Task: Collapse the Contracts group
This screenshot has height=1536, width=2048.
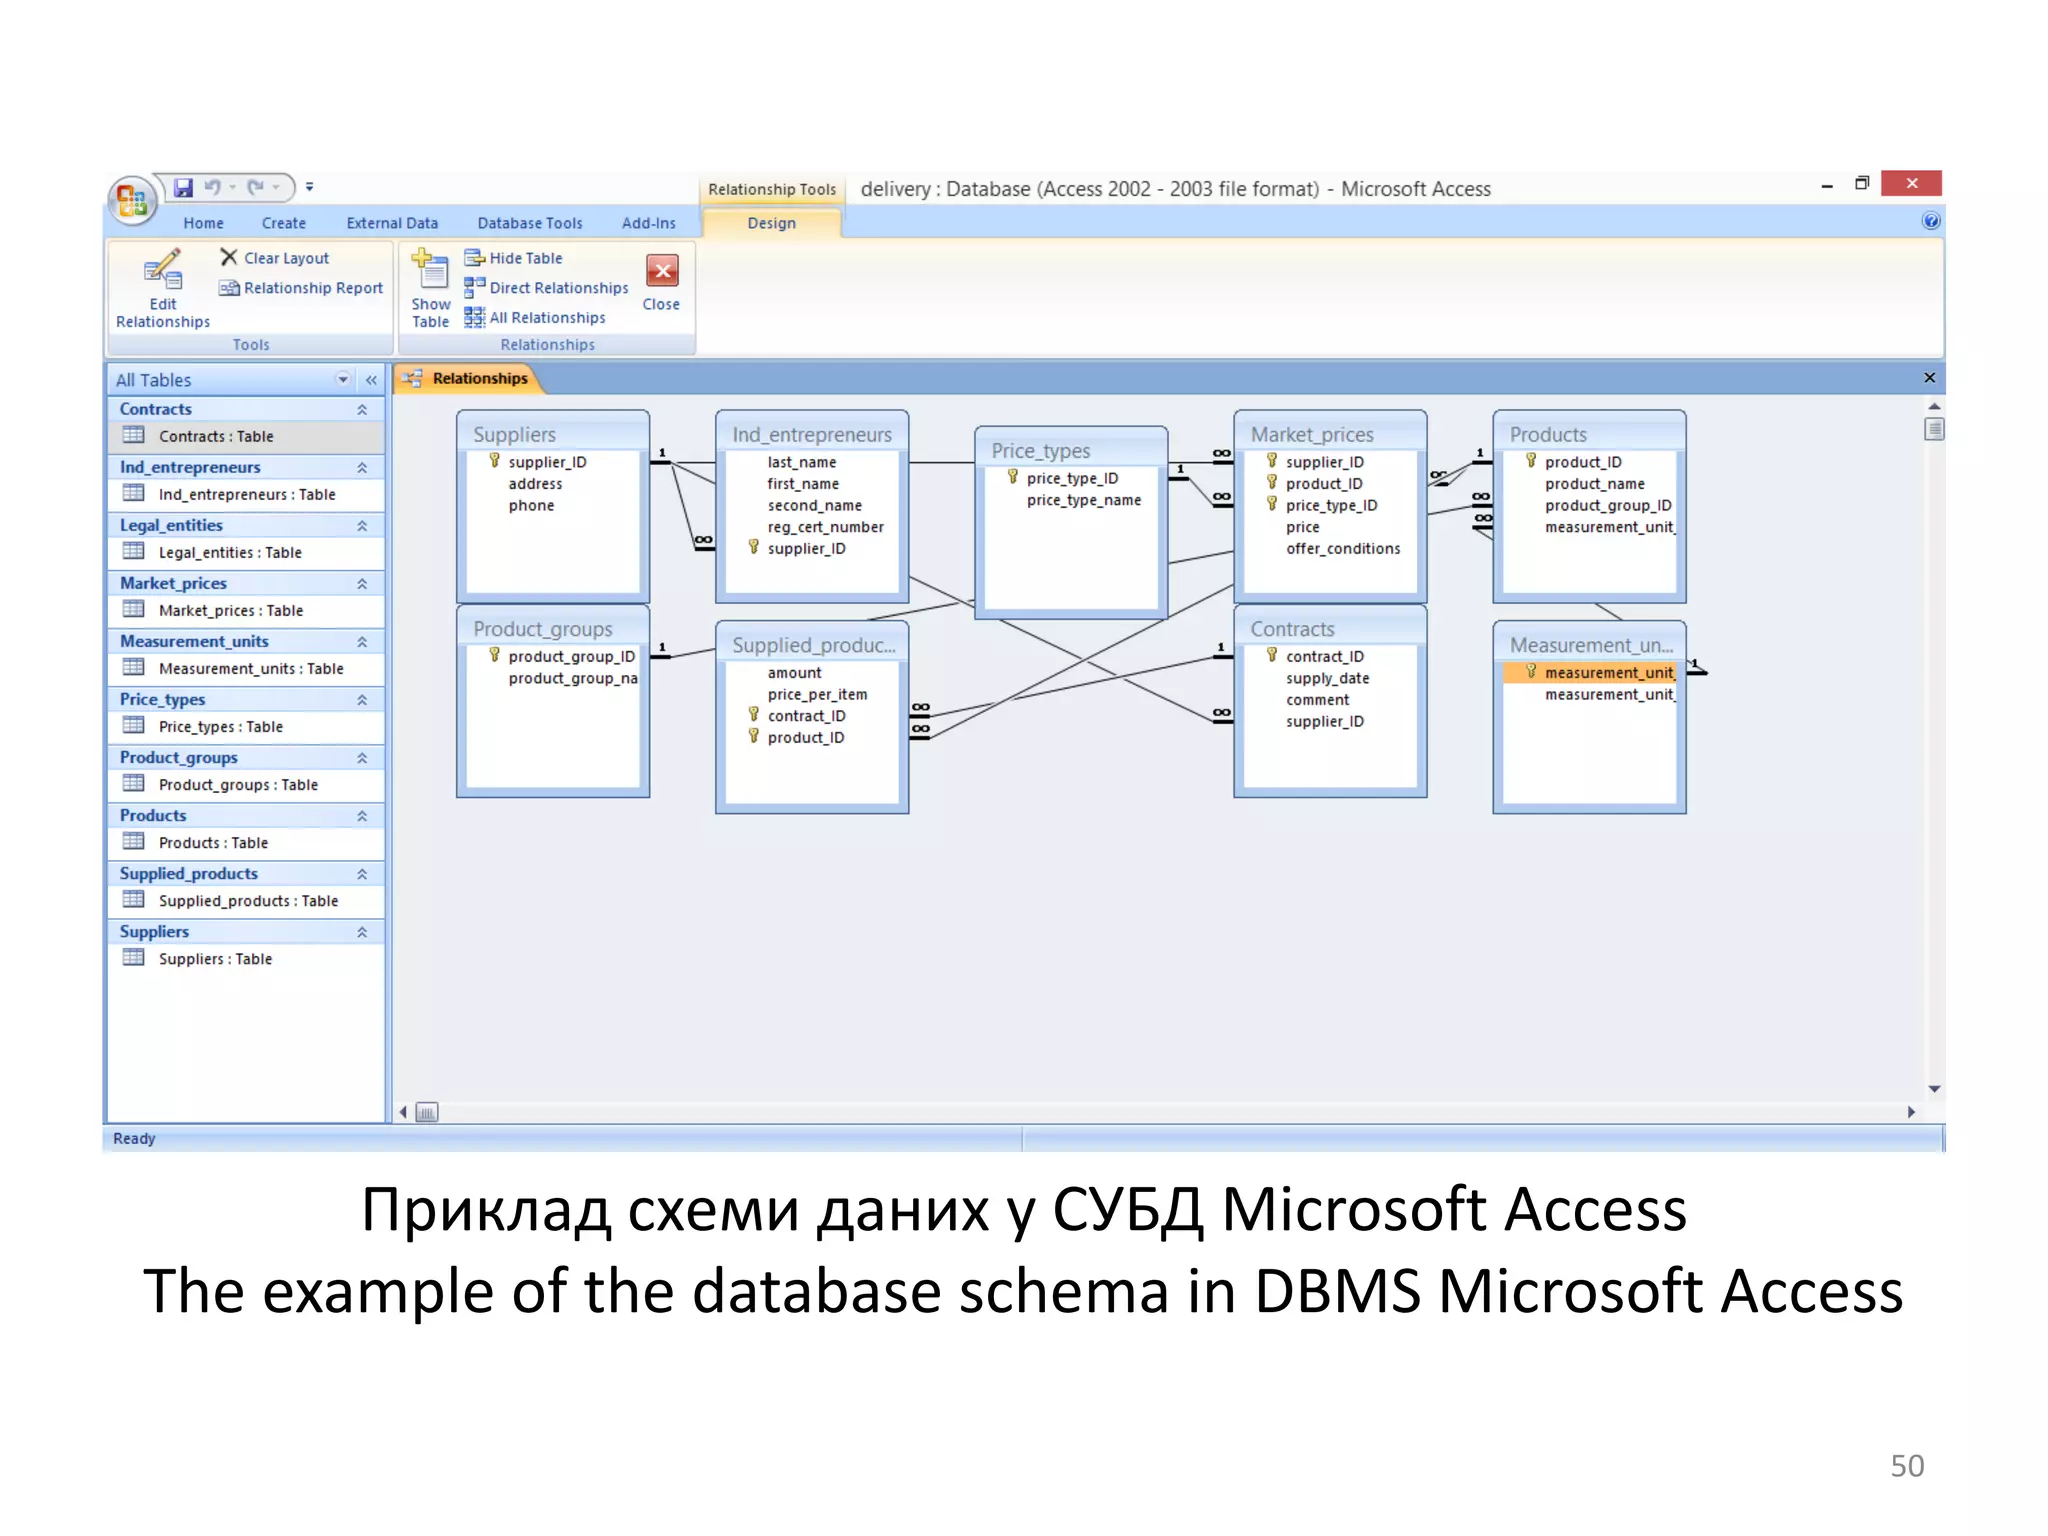Action: tap(362, 410)
